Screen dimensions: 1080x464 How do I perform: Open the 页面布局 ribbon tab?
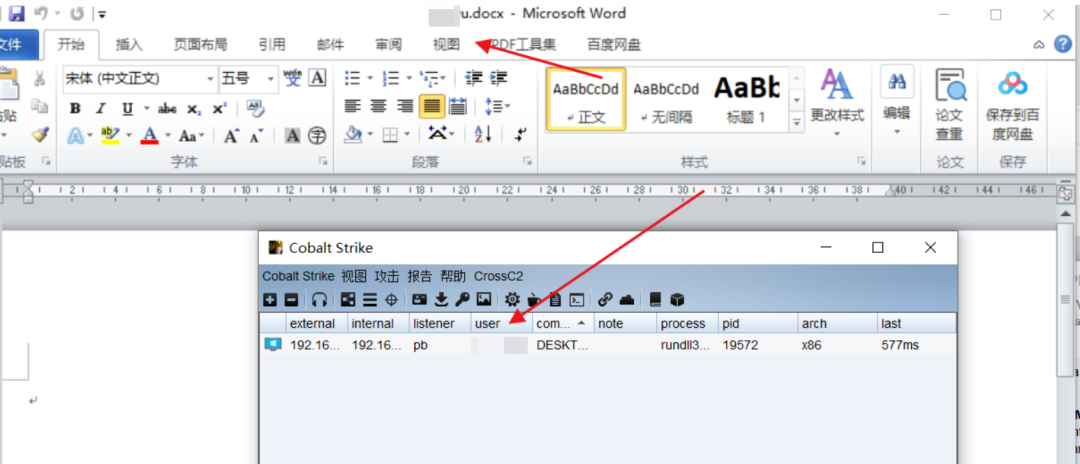[x=200, y=45]
